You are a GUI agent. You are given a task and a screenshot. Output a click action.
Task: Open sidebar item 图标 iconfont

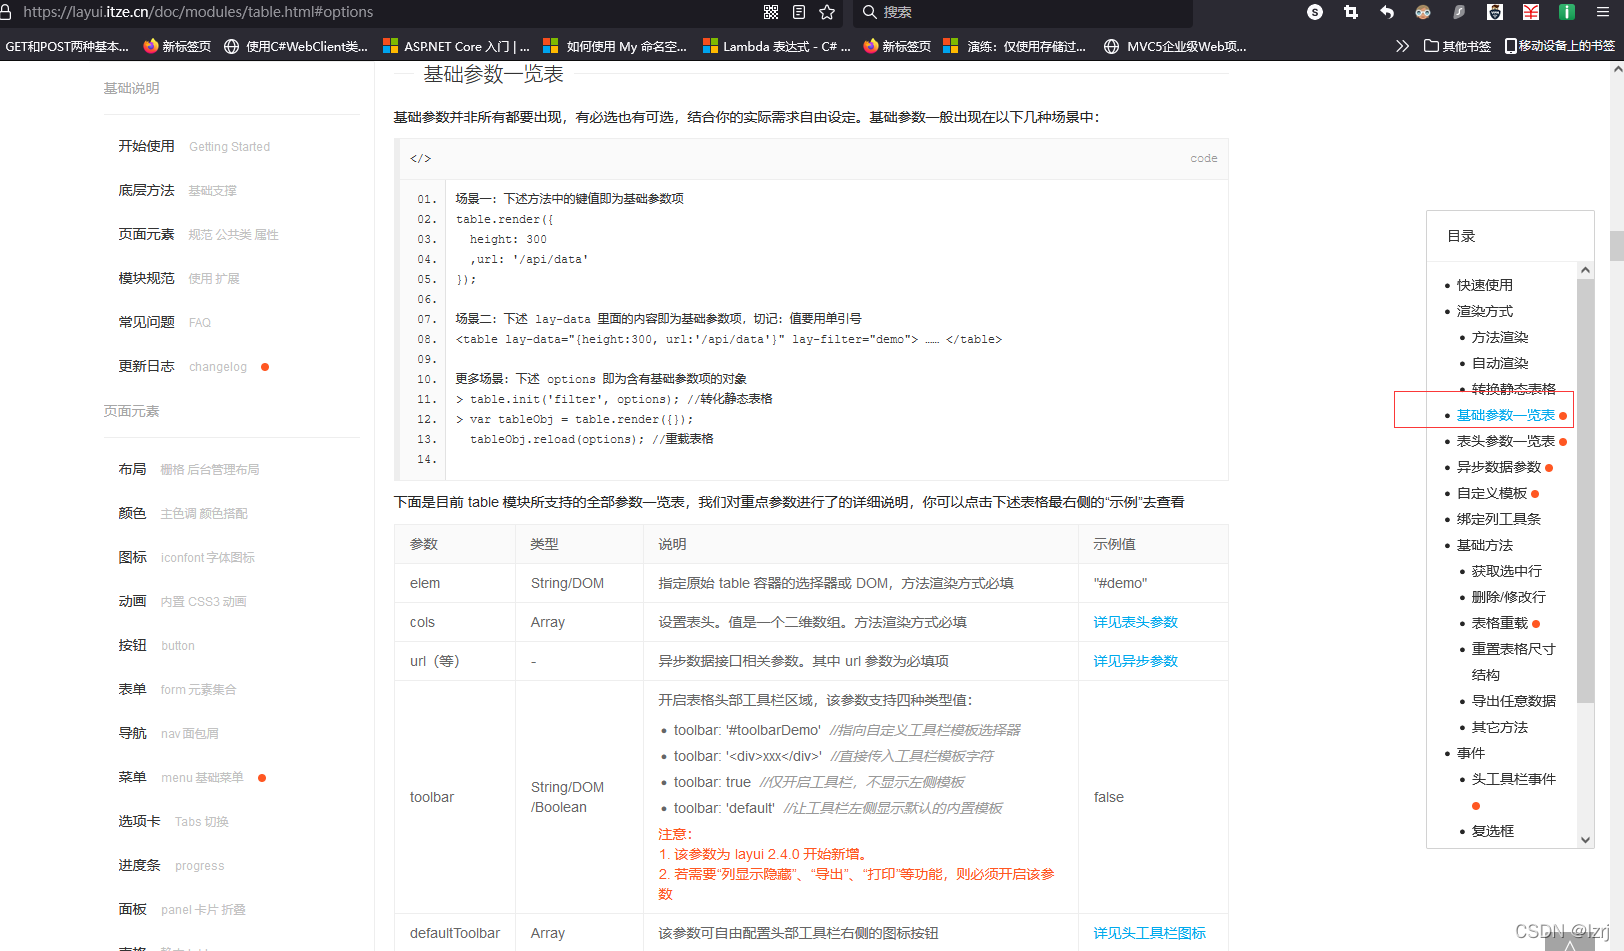coord(186,557)
